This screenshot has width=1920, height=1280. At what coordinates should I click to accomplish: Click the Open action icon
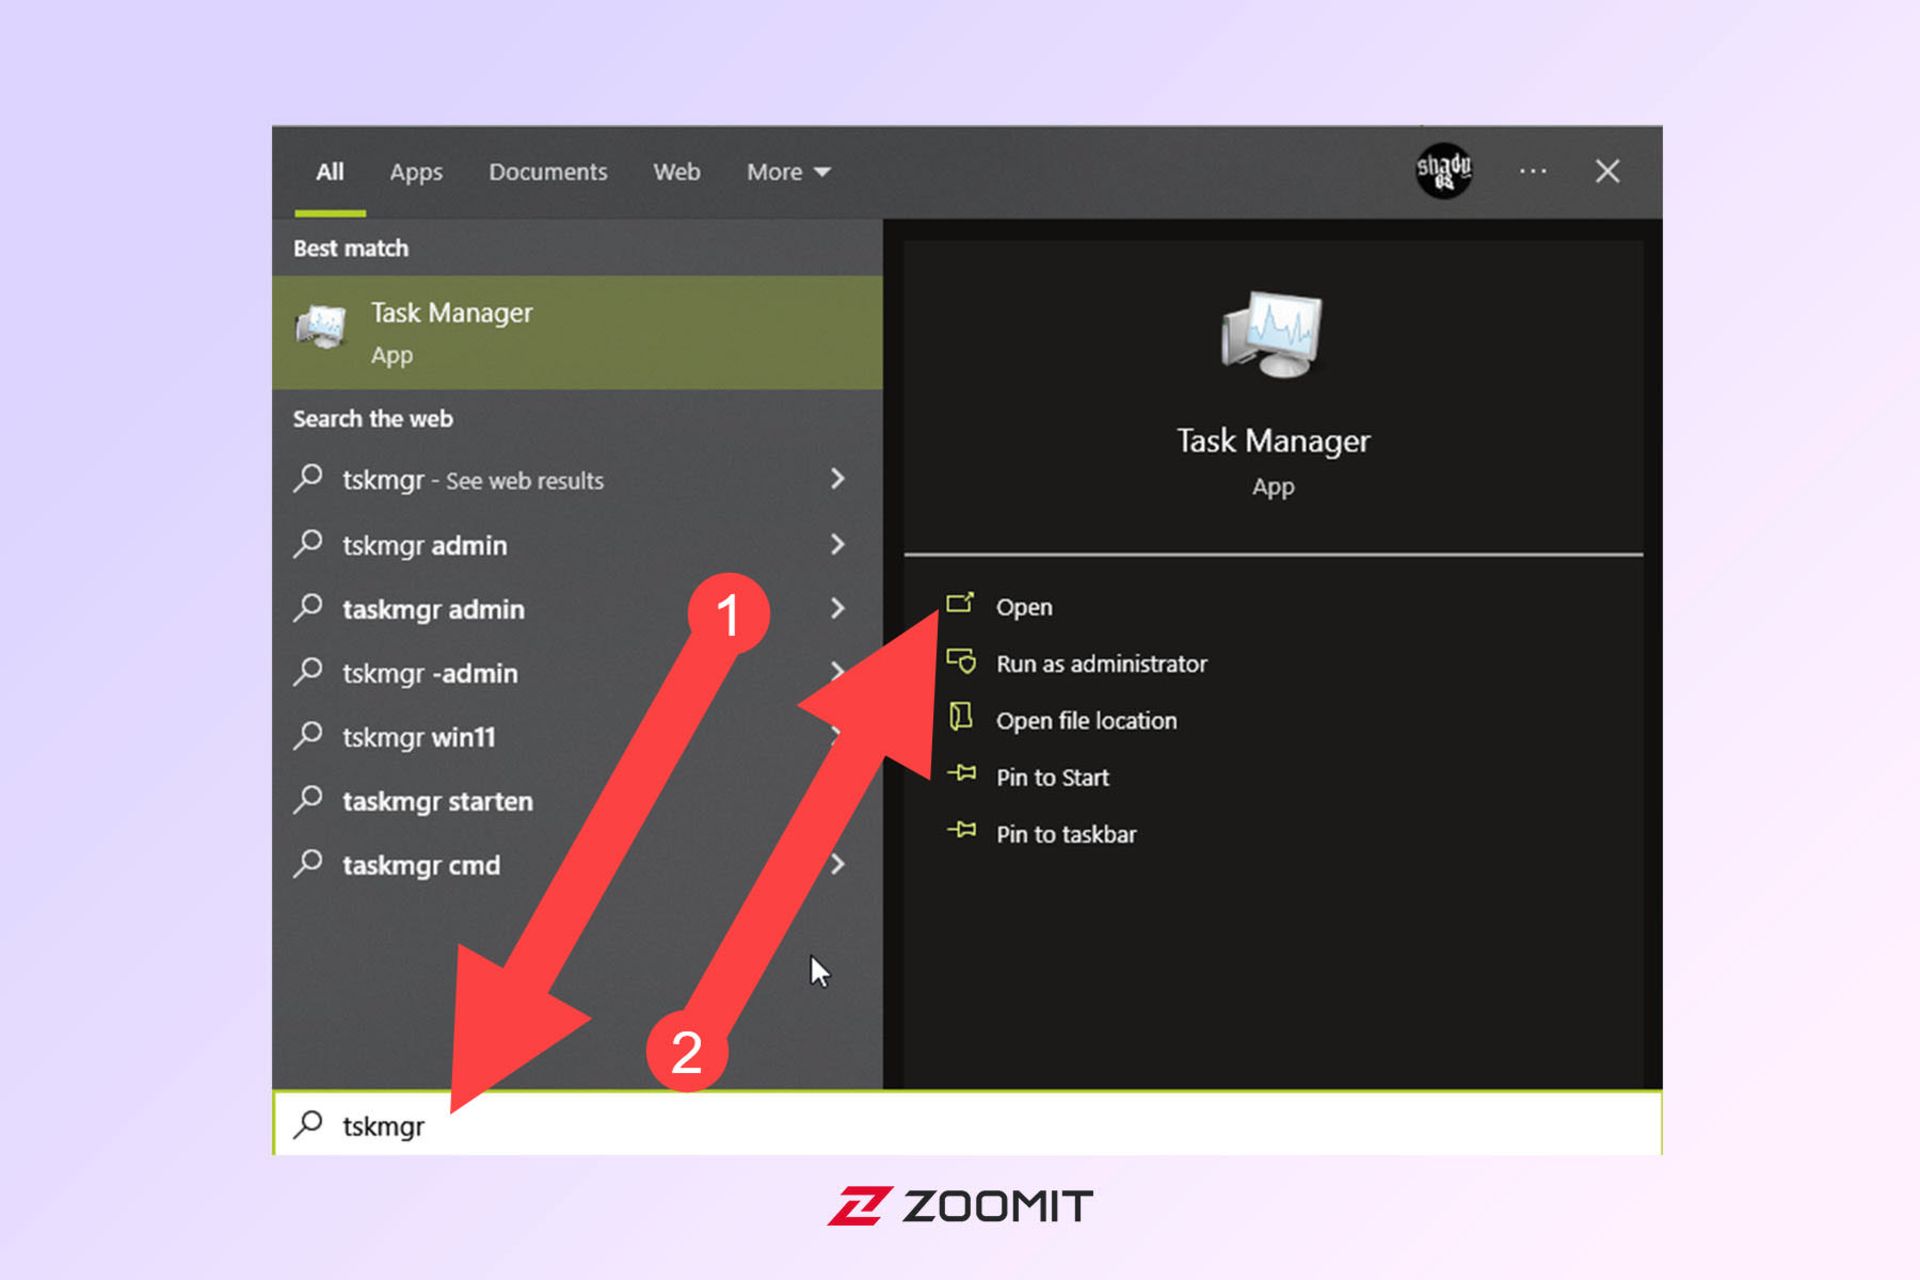(x=960, y=603)
